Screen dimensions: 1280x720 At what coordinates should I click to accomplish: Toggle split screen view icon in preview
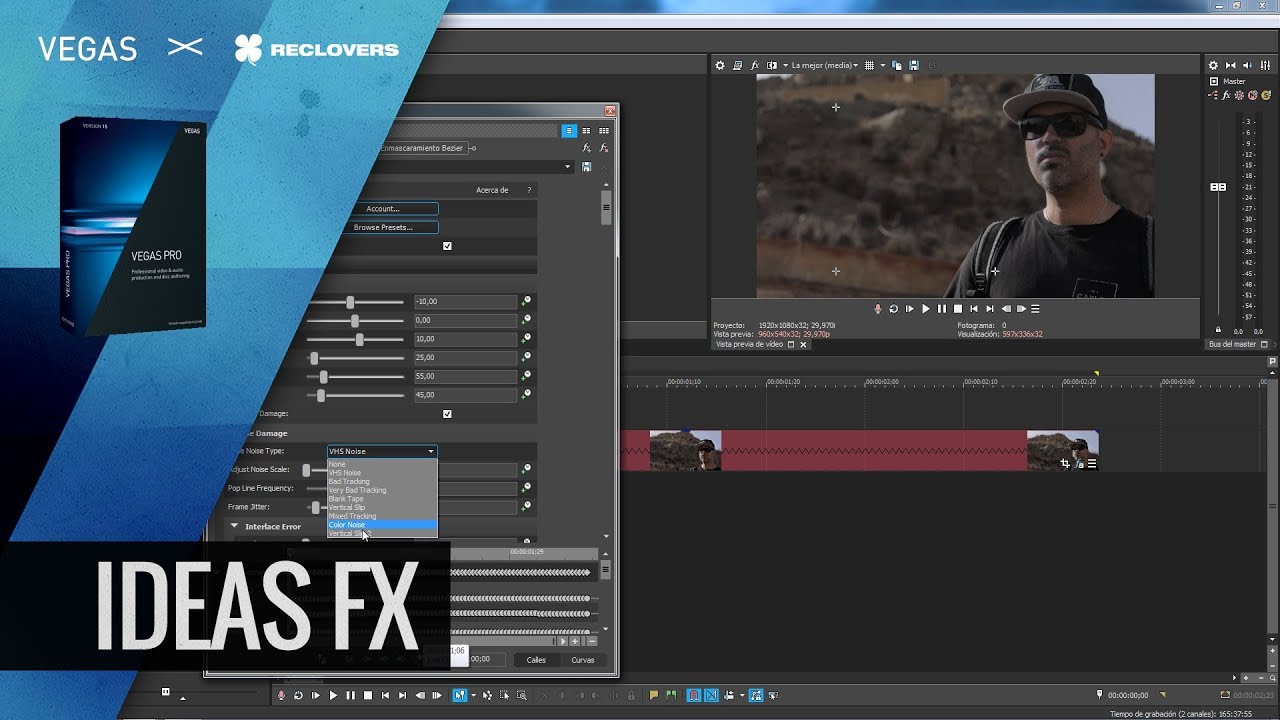coord(771,65)
